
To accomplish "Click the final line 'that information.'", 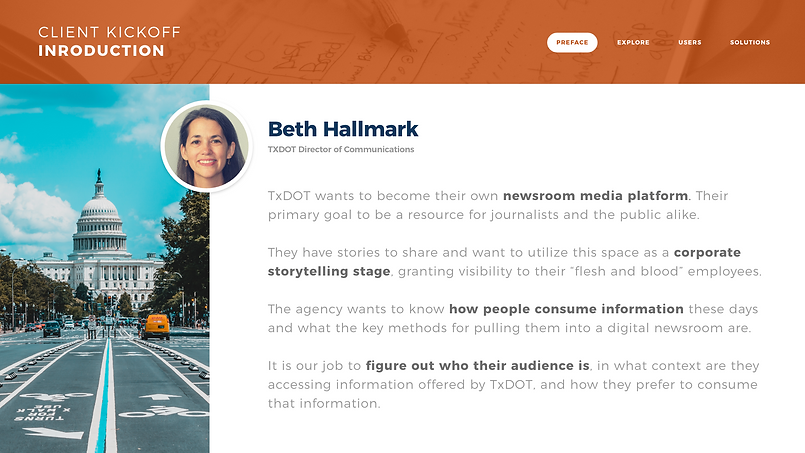I will coord(324,404).
